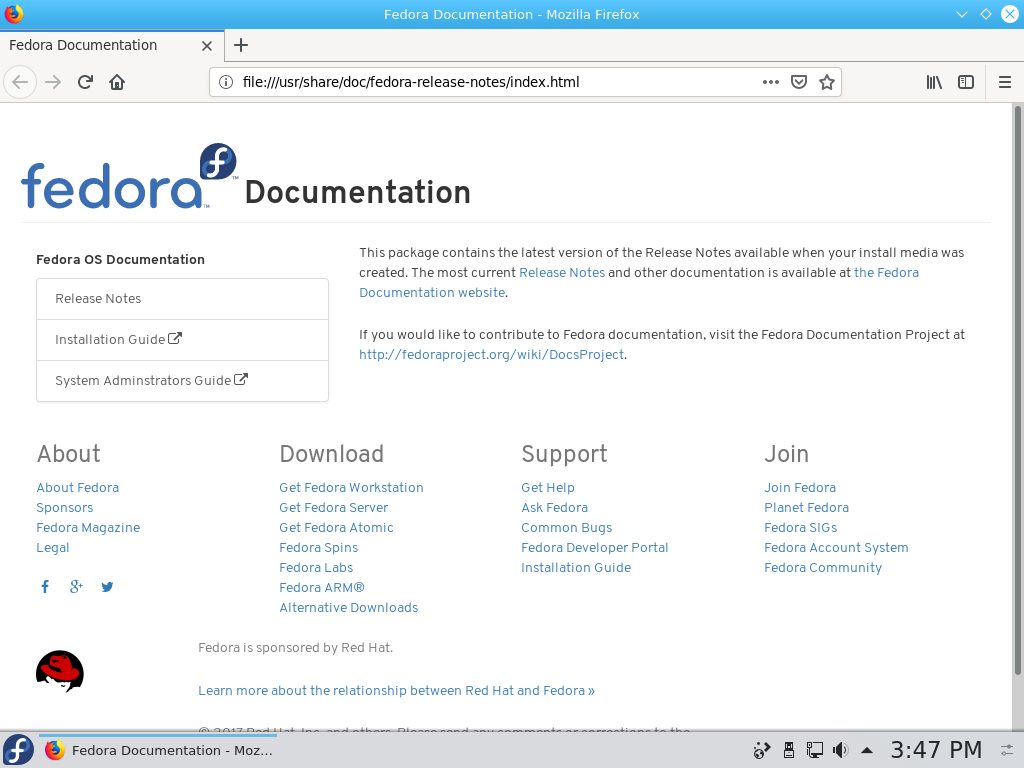This screenshot has width=1024, height=768.
Task: Follow the Release Notes link in paragraph
Action: [x=562, y=273]
